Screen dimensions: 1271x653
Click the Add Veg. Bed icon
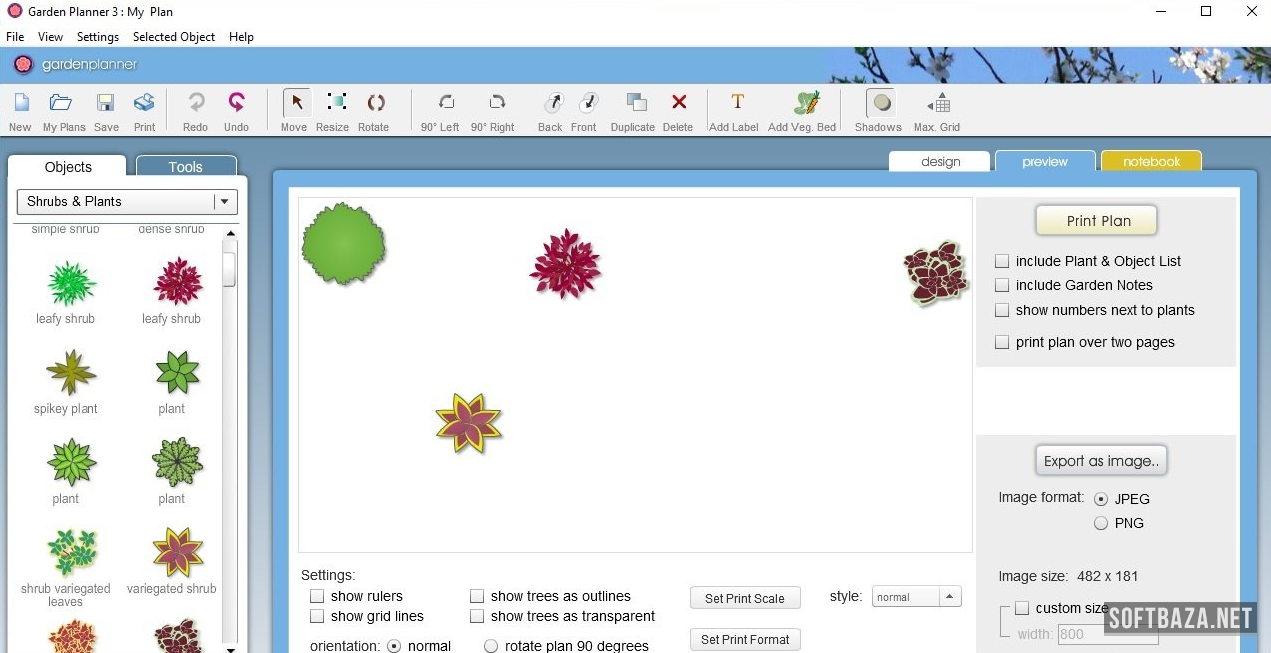pos(805,103)
